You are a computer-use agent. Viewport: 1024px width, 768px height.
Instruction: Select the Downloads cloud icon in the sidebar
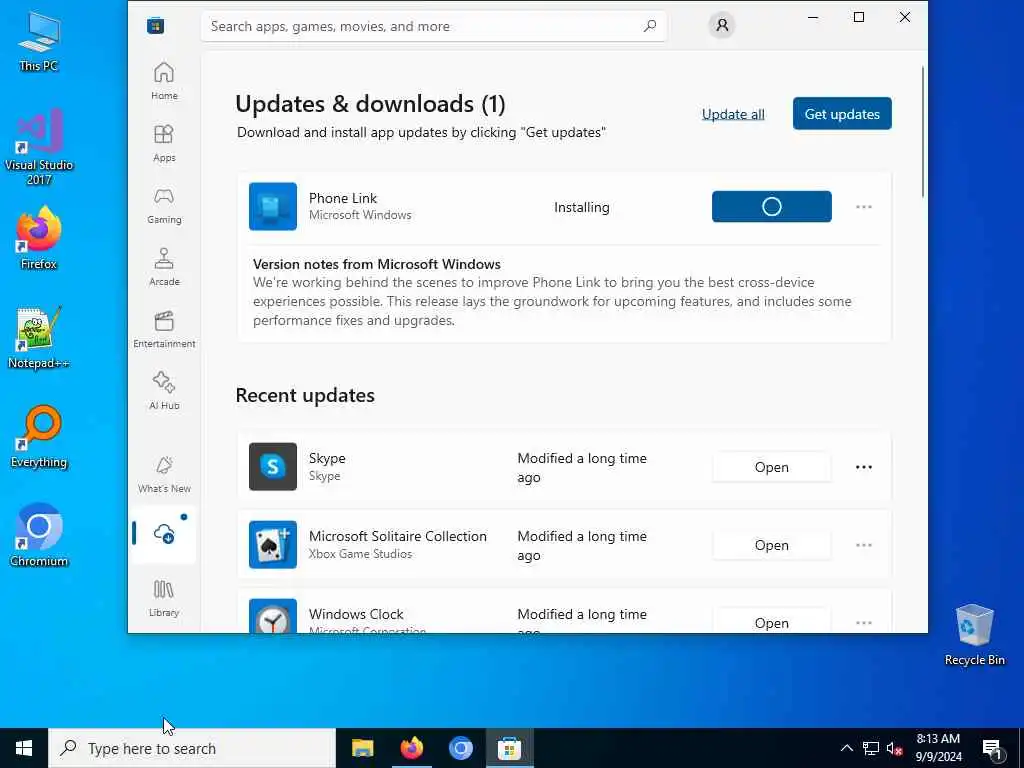point(163,534)
